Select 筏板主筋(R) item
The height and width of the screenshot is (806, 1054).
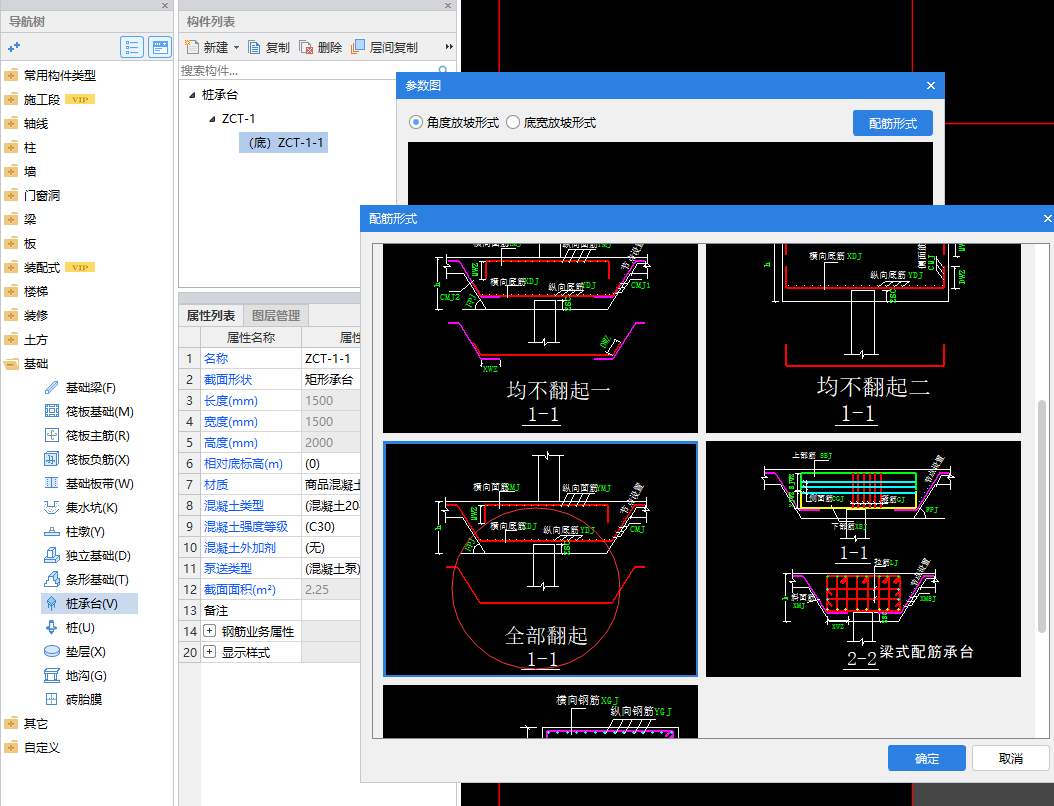97,436
